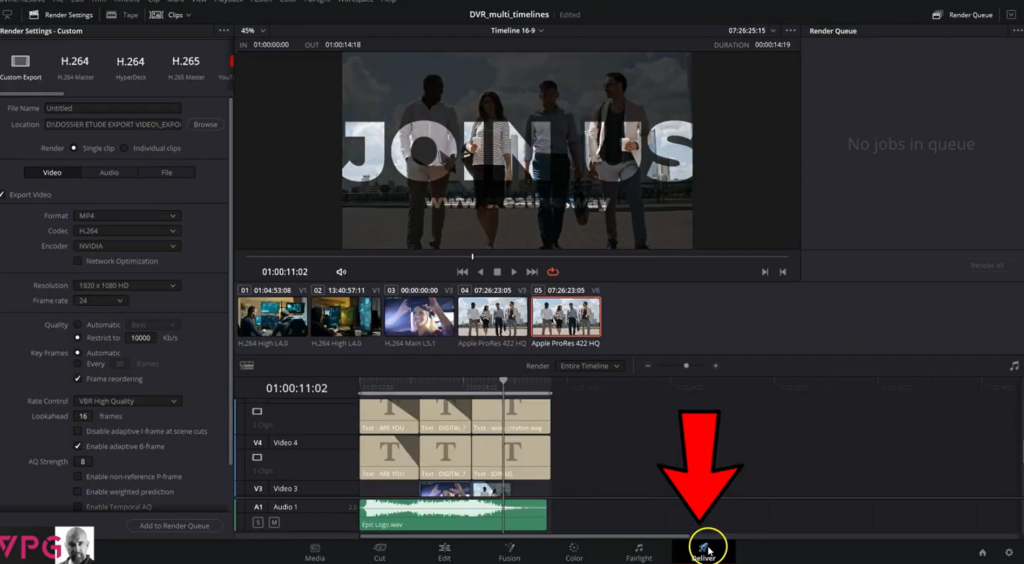This screenshot has width=1024, height=564.
Task: Open the Edit page icon
Action: pos(444,549)
